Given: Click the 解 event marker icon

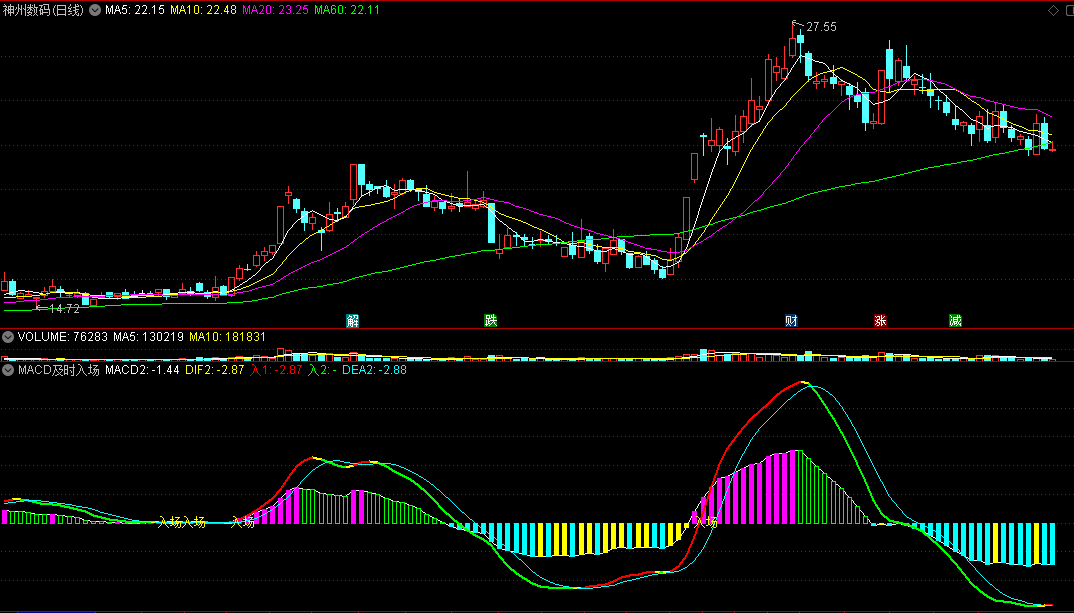Looking at the screenshot, I should tap(353, 321).
